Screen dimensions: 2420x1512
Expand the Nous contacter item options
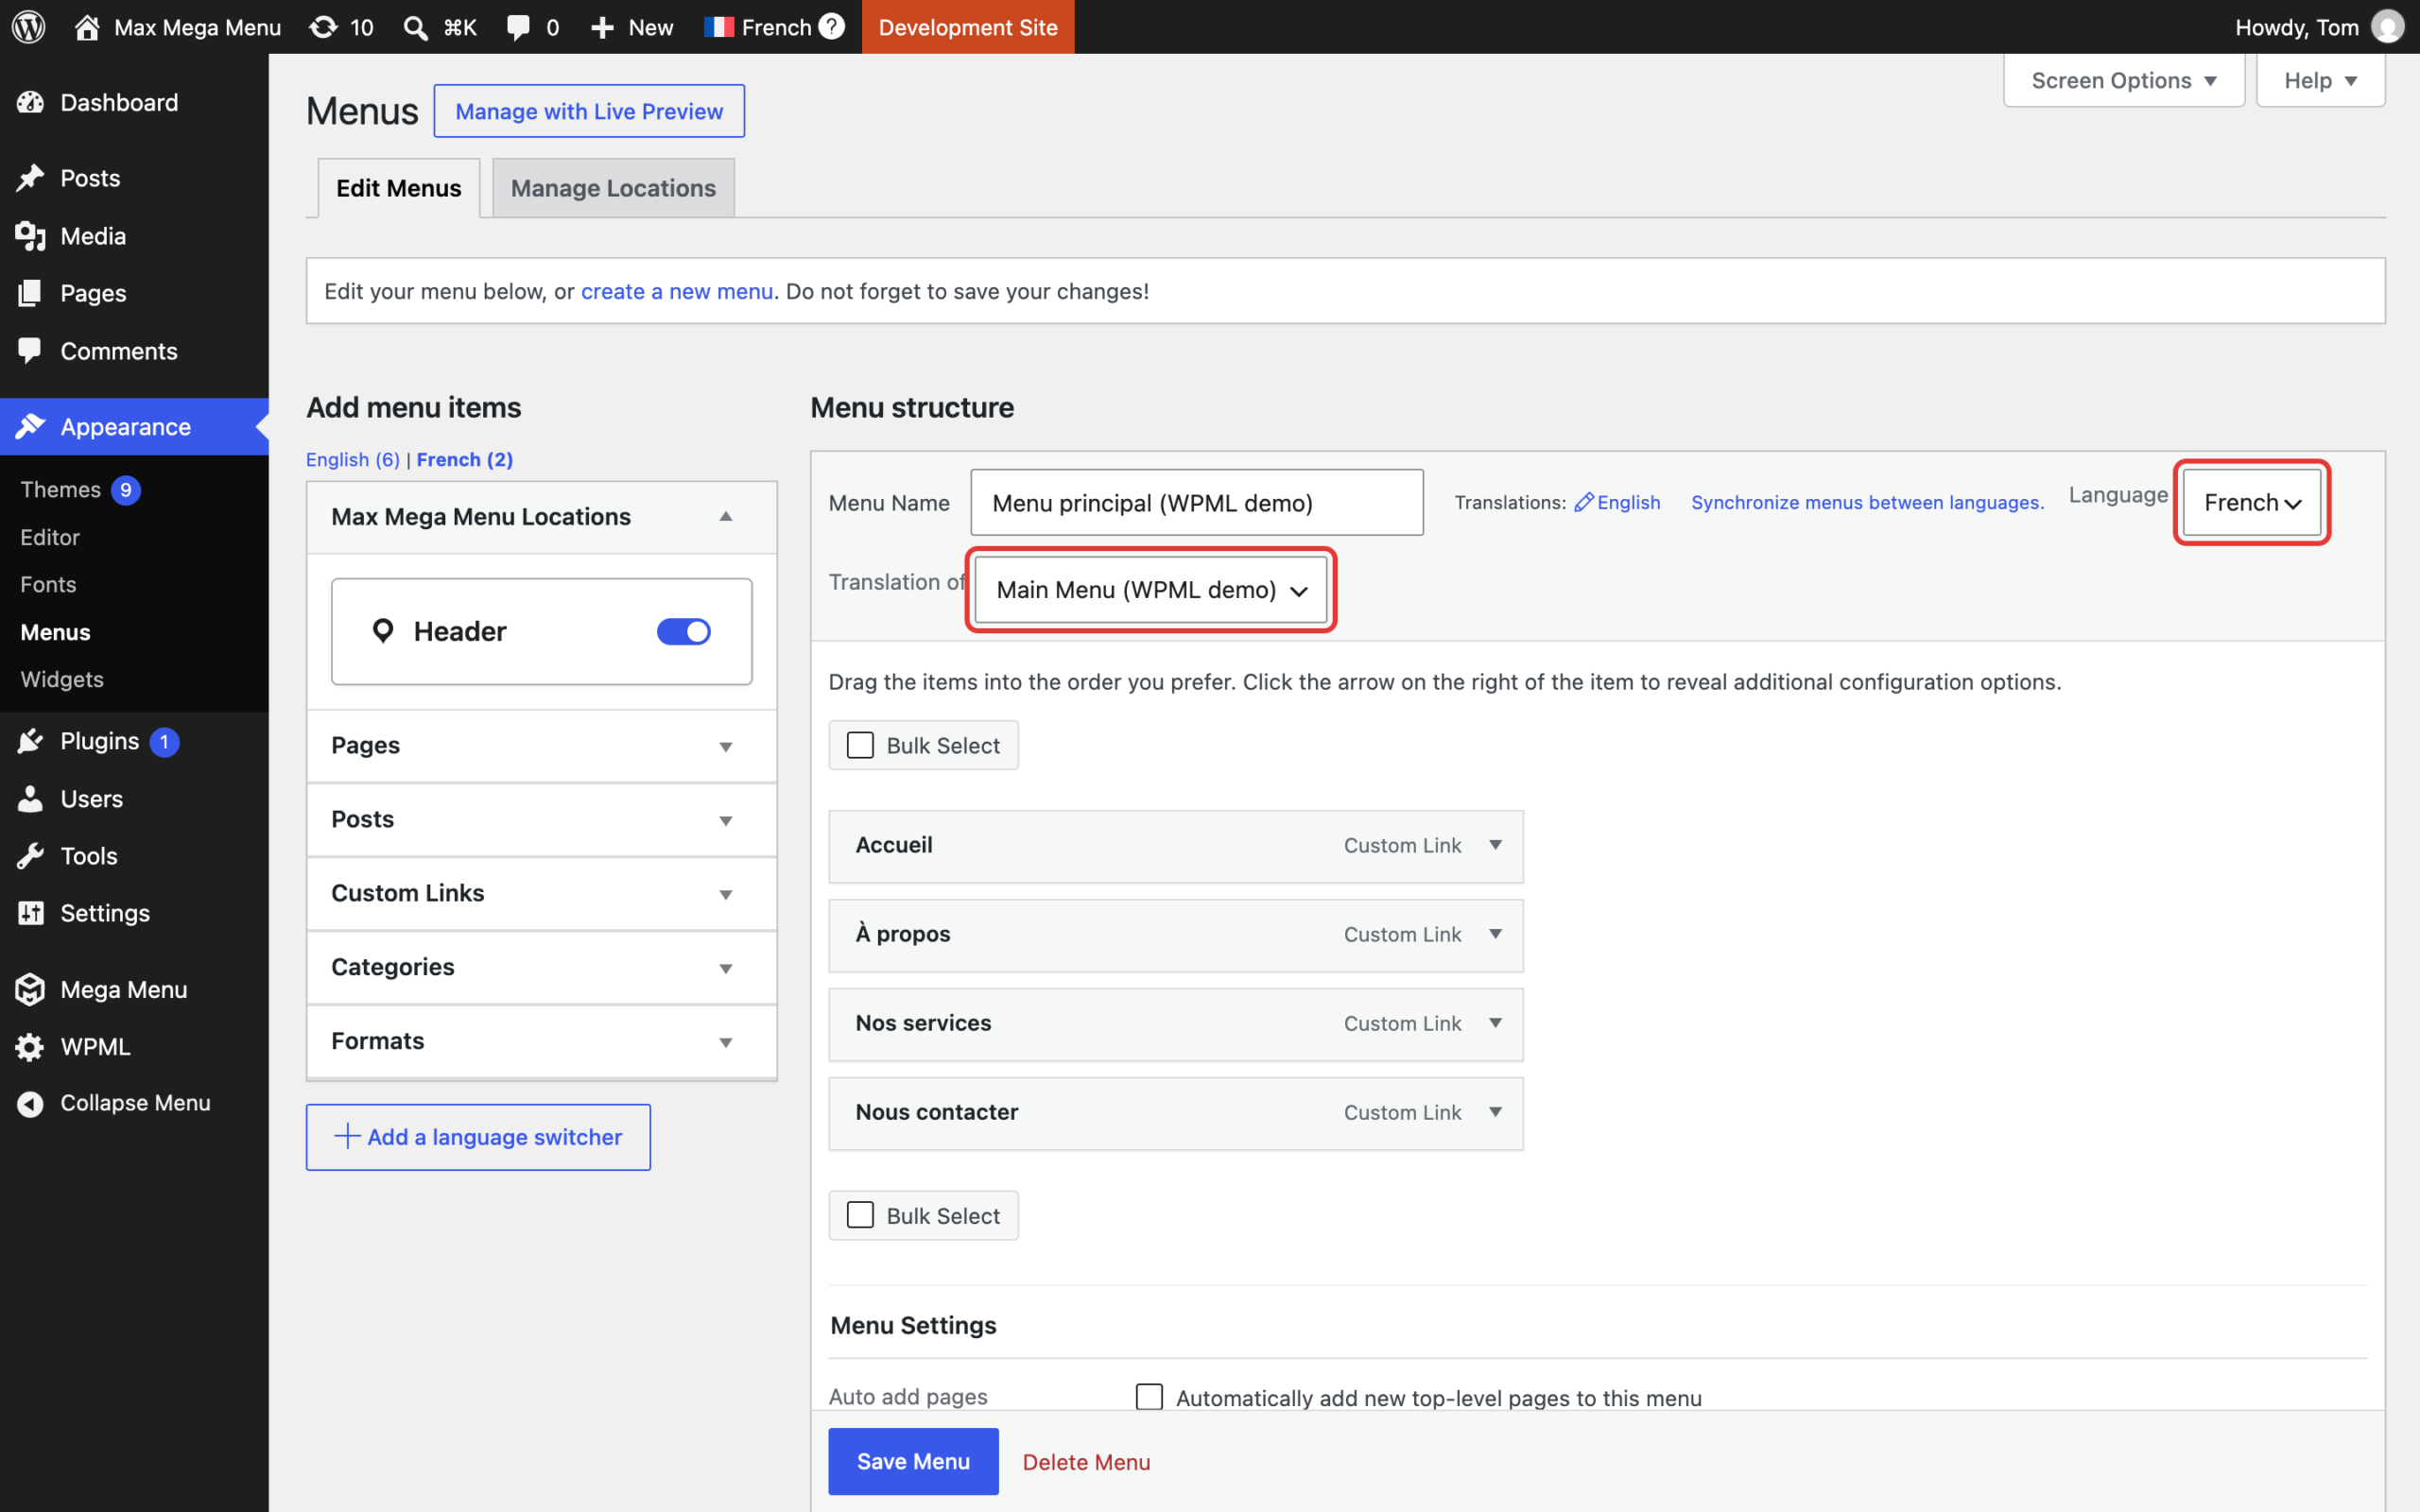click(x=1495, y=1113)
